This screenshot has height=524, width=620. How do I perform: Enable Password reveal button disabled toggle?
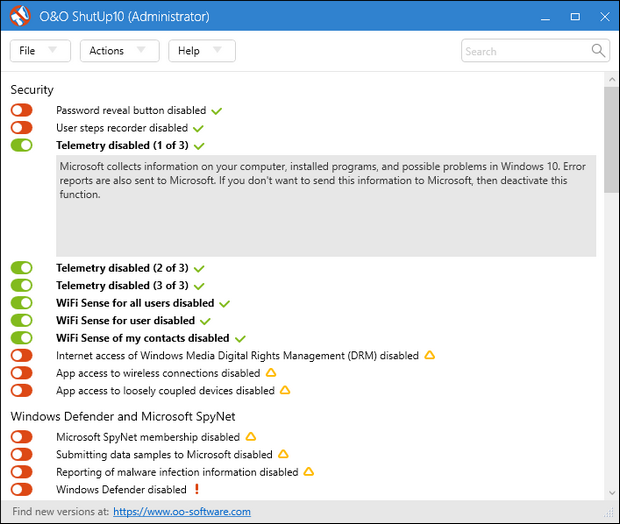(x=22, y=111)
